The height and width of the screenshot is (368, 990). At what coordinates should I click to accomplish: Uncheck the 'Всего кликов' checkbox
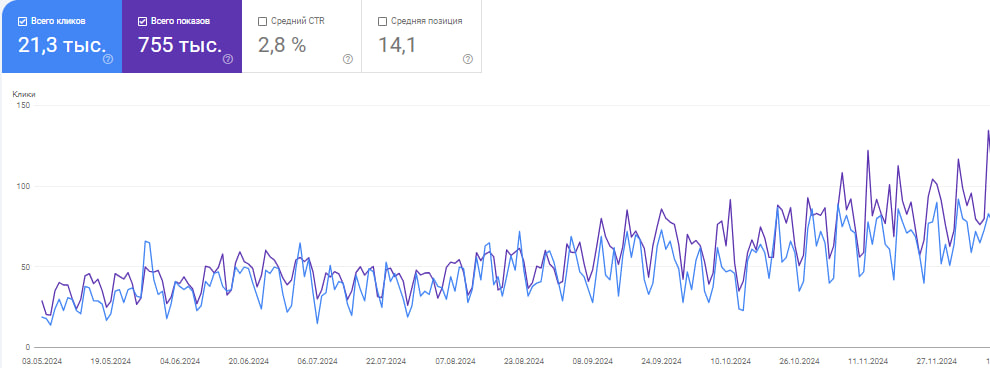[23, 21]
